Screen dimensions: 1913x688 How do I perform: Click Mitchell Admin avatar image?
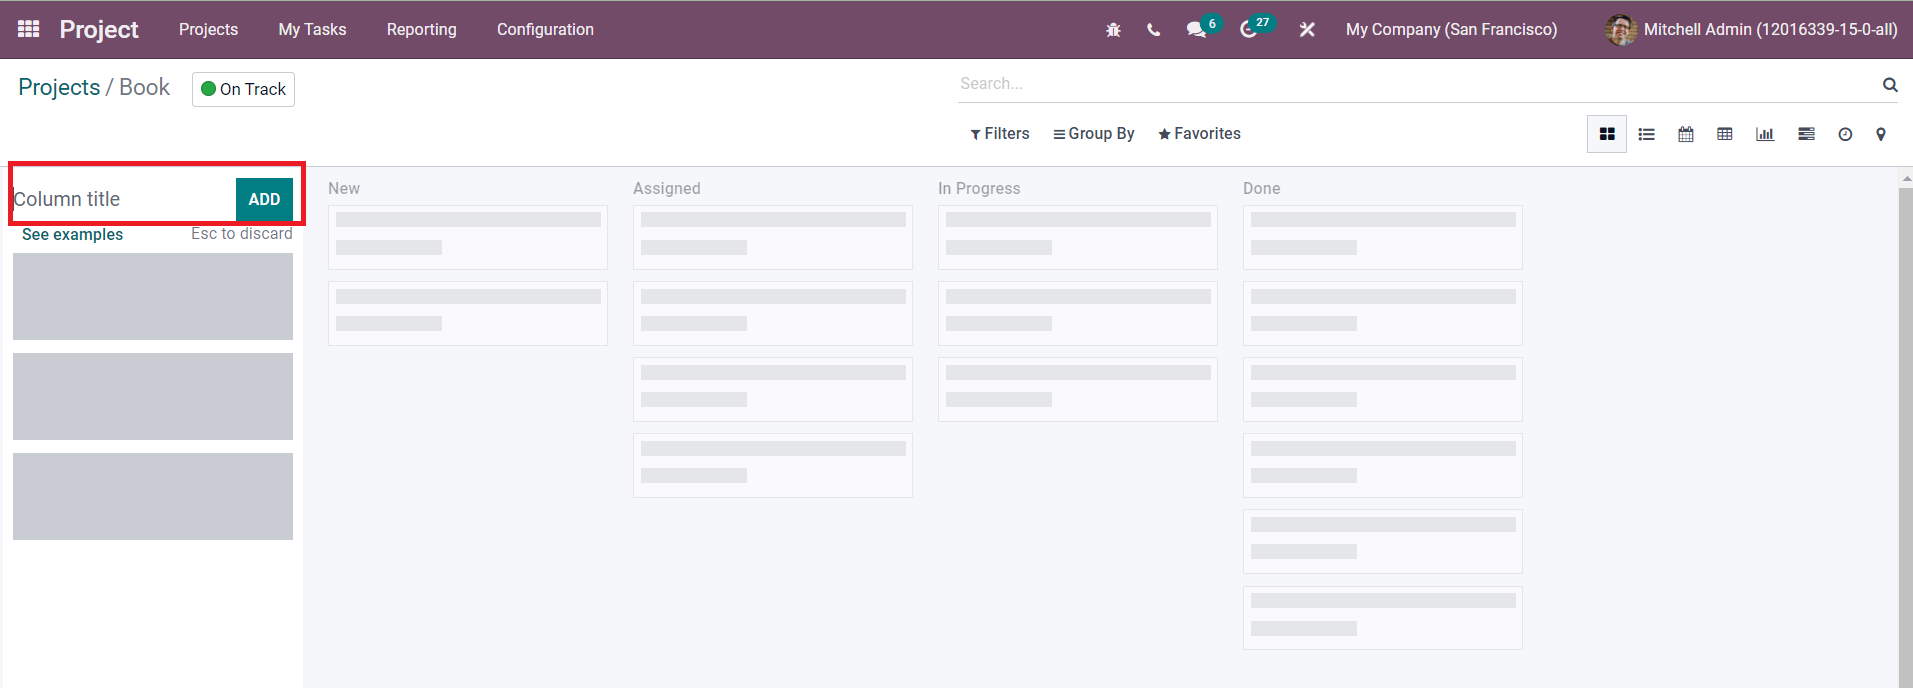1620,30
